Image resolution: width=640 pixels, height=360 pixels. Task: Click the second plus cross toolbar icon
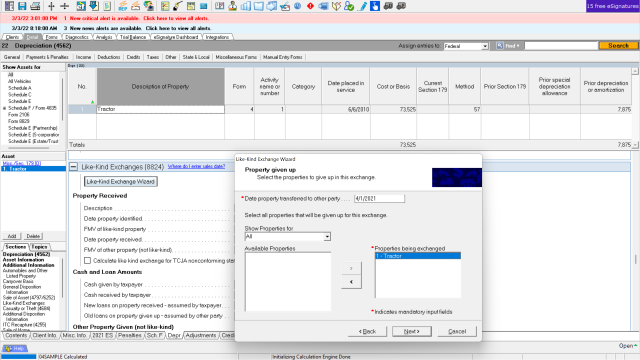pos(64,6)
